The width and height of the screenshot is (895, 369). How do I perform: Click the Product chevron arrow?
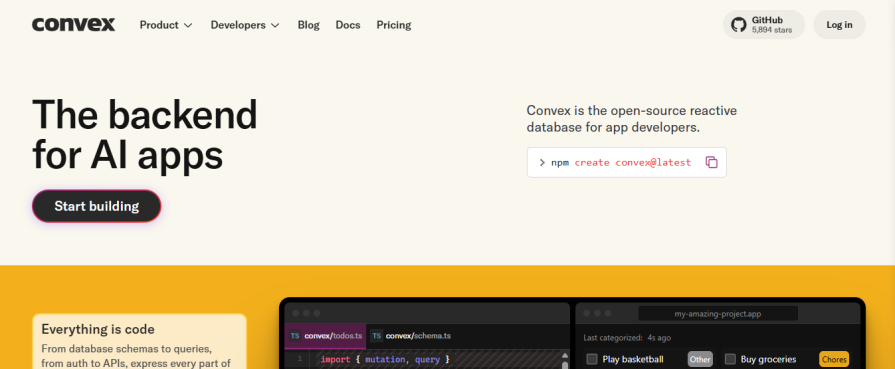[x=188, y=25]
